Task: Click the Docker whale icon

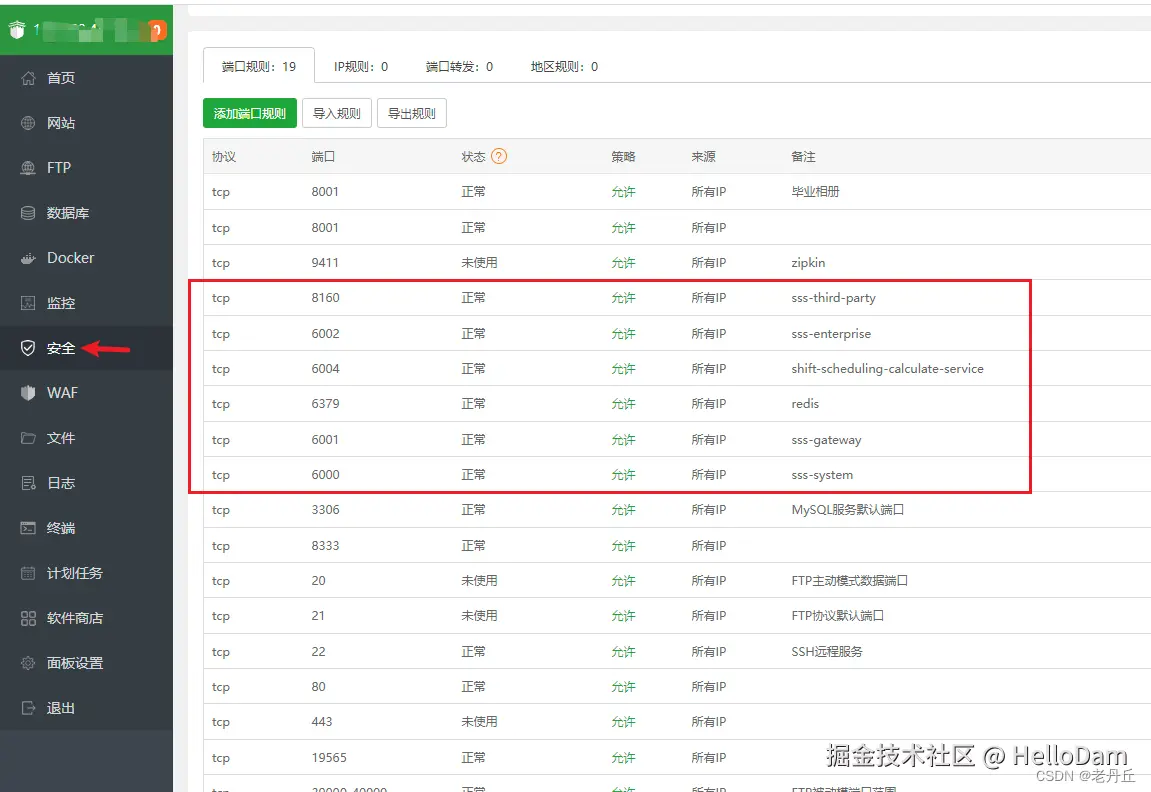Action: [28, 258]
